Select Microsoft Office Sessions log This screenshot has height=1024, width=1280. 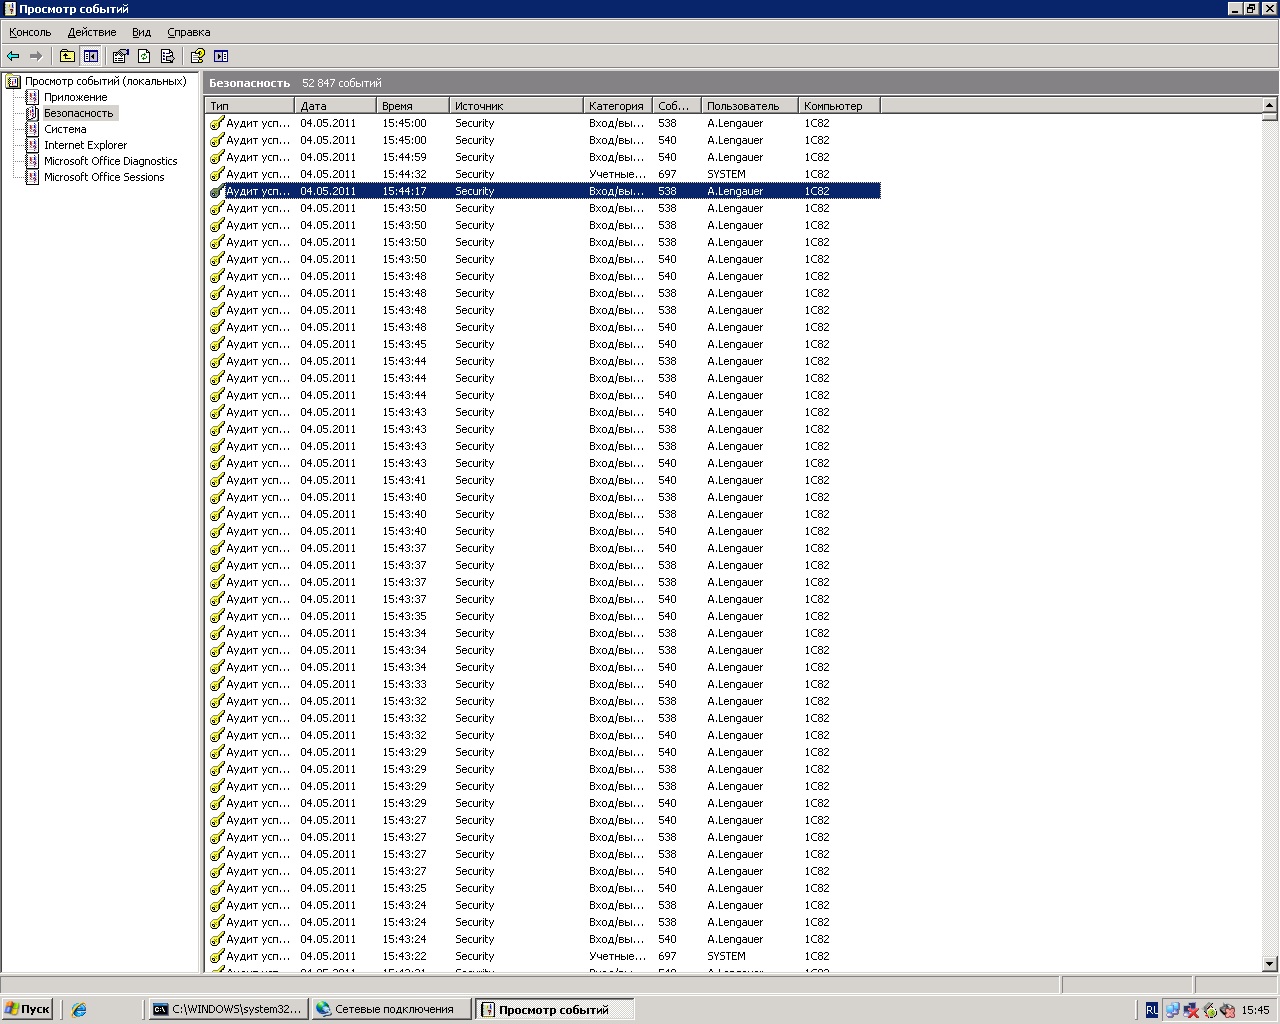tap(104, 177)
